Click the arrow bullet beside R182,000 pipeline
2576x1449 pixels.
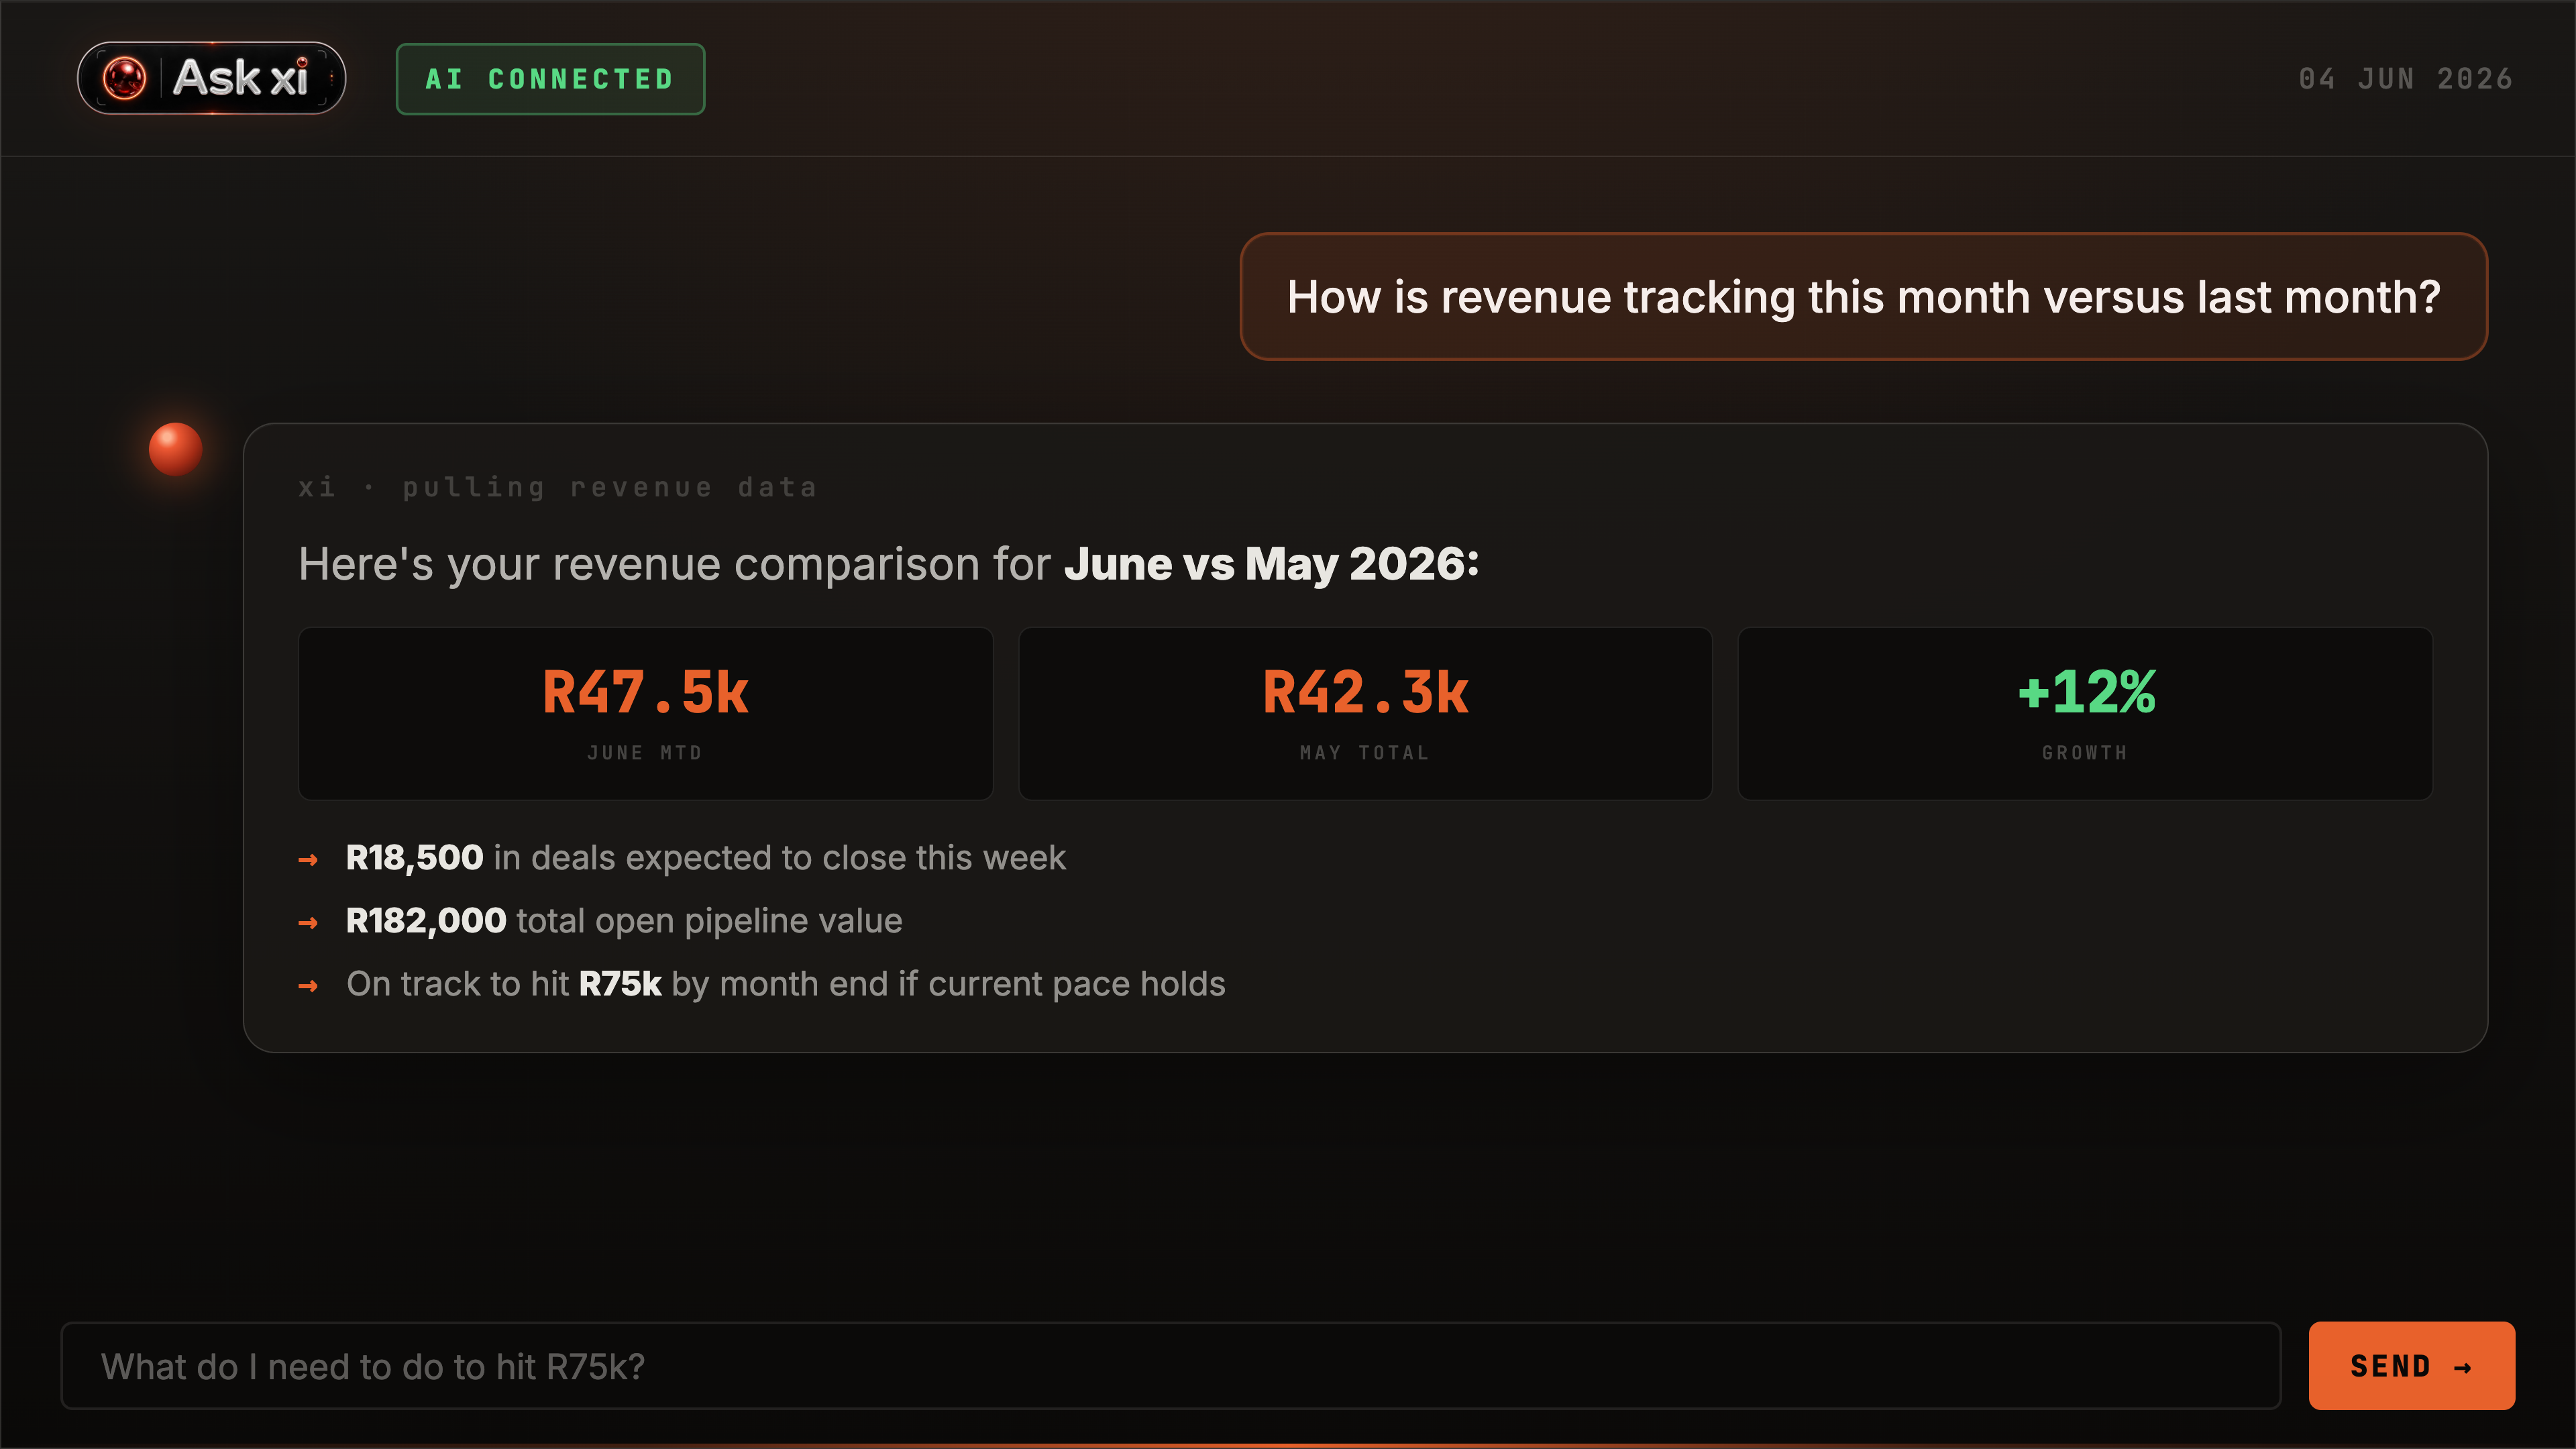click(308, 923)
